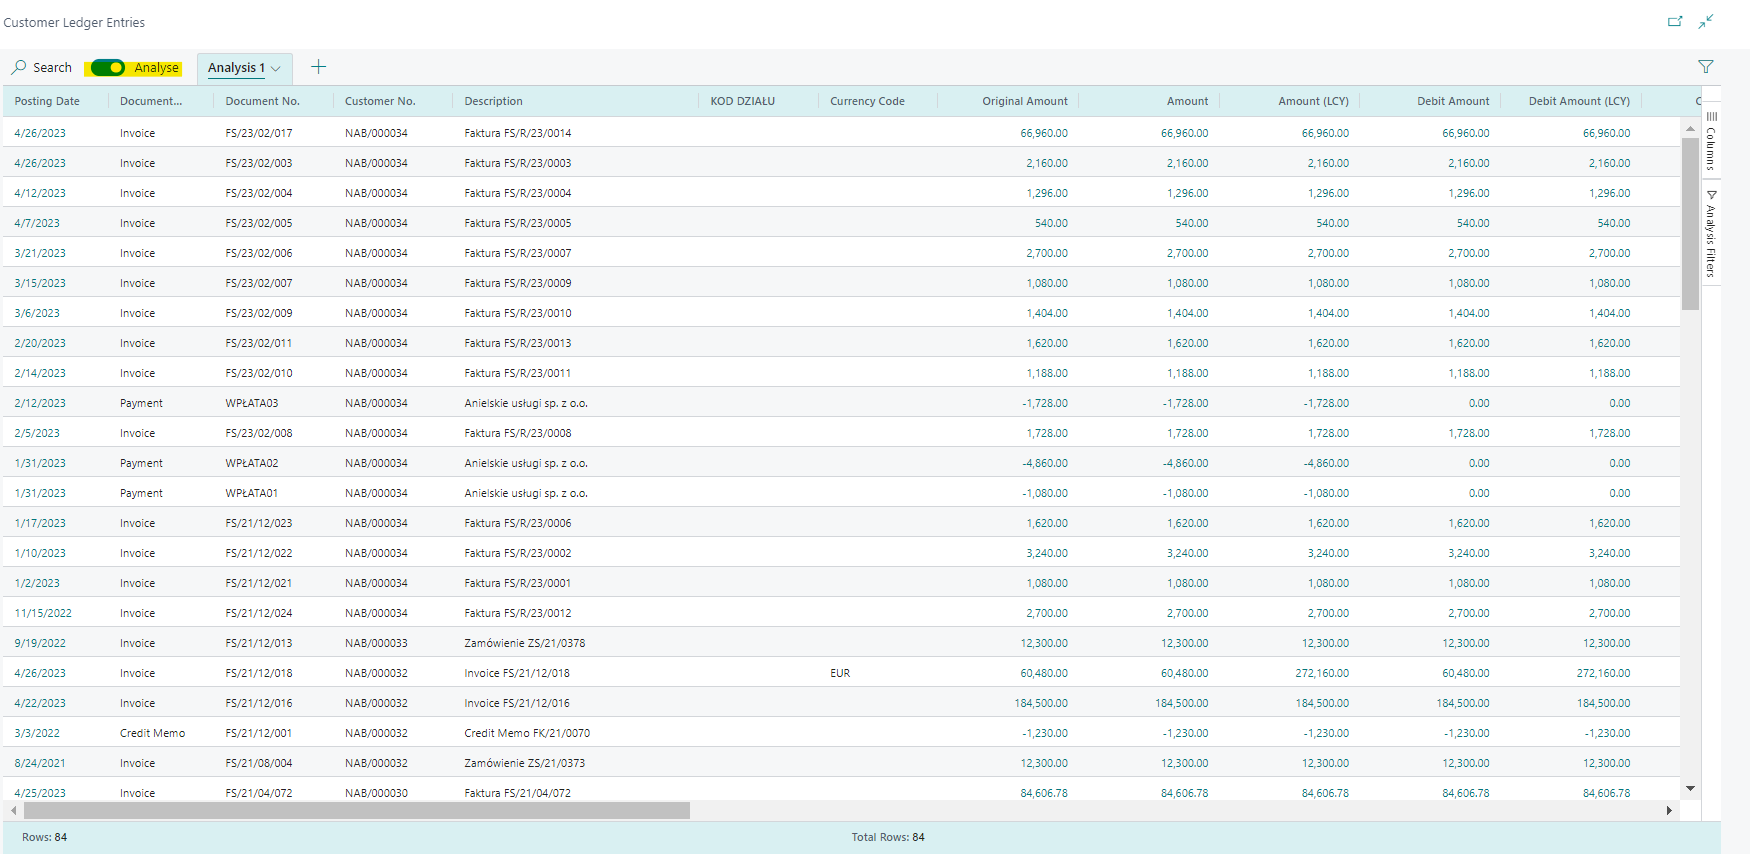Click the Rows: 84 status text
The height and width of the screenshot is (856, 1750).
pos(45,837)
